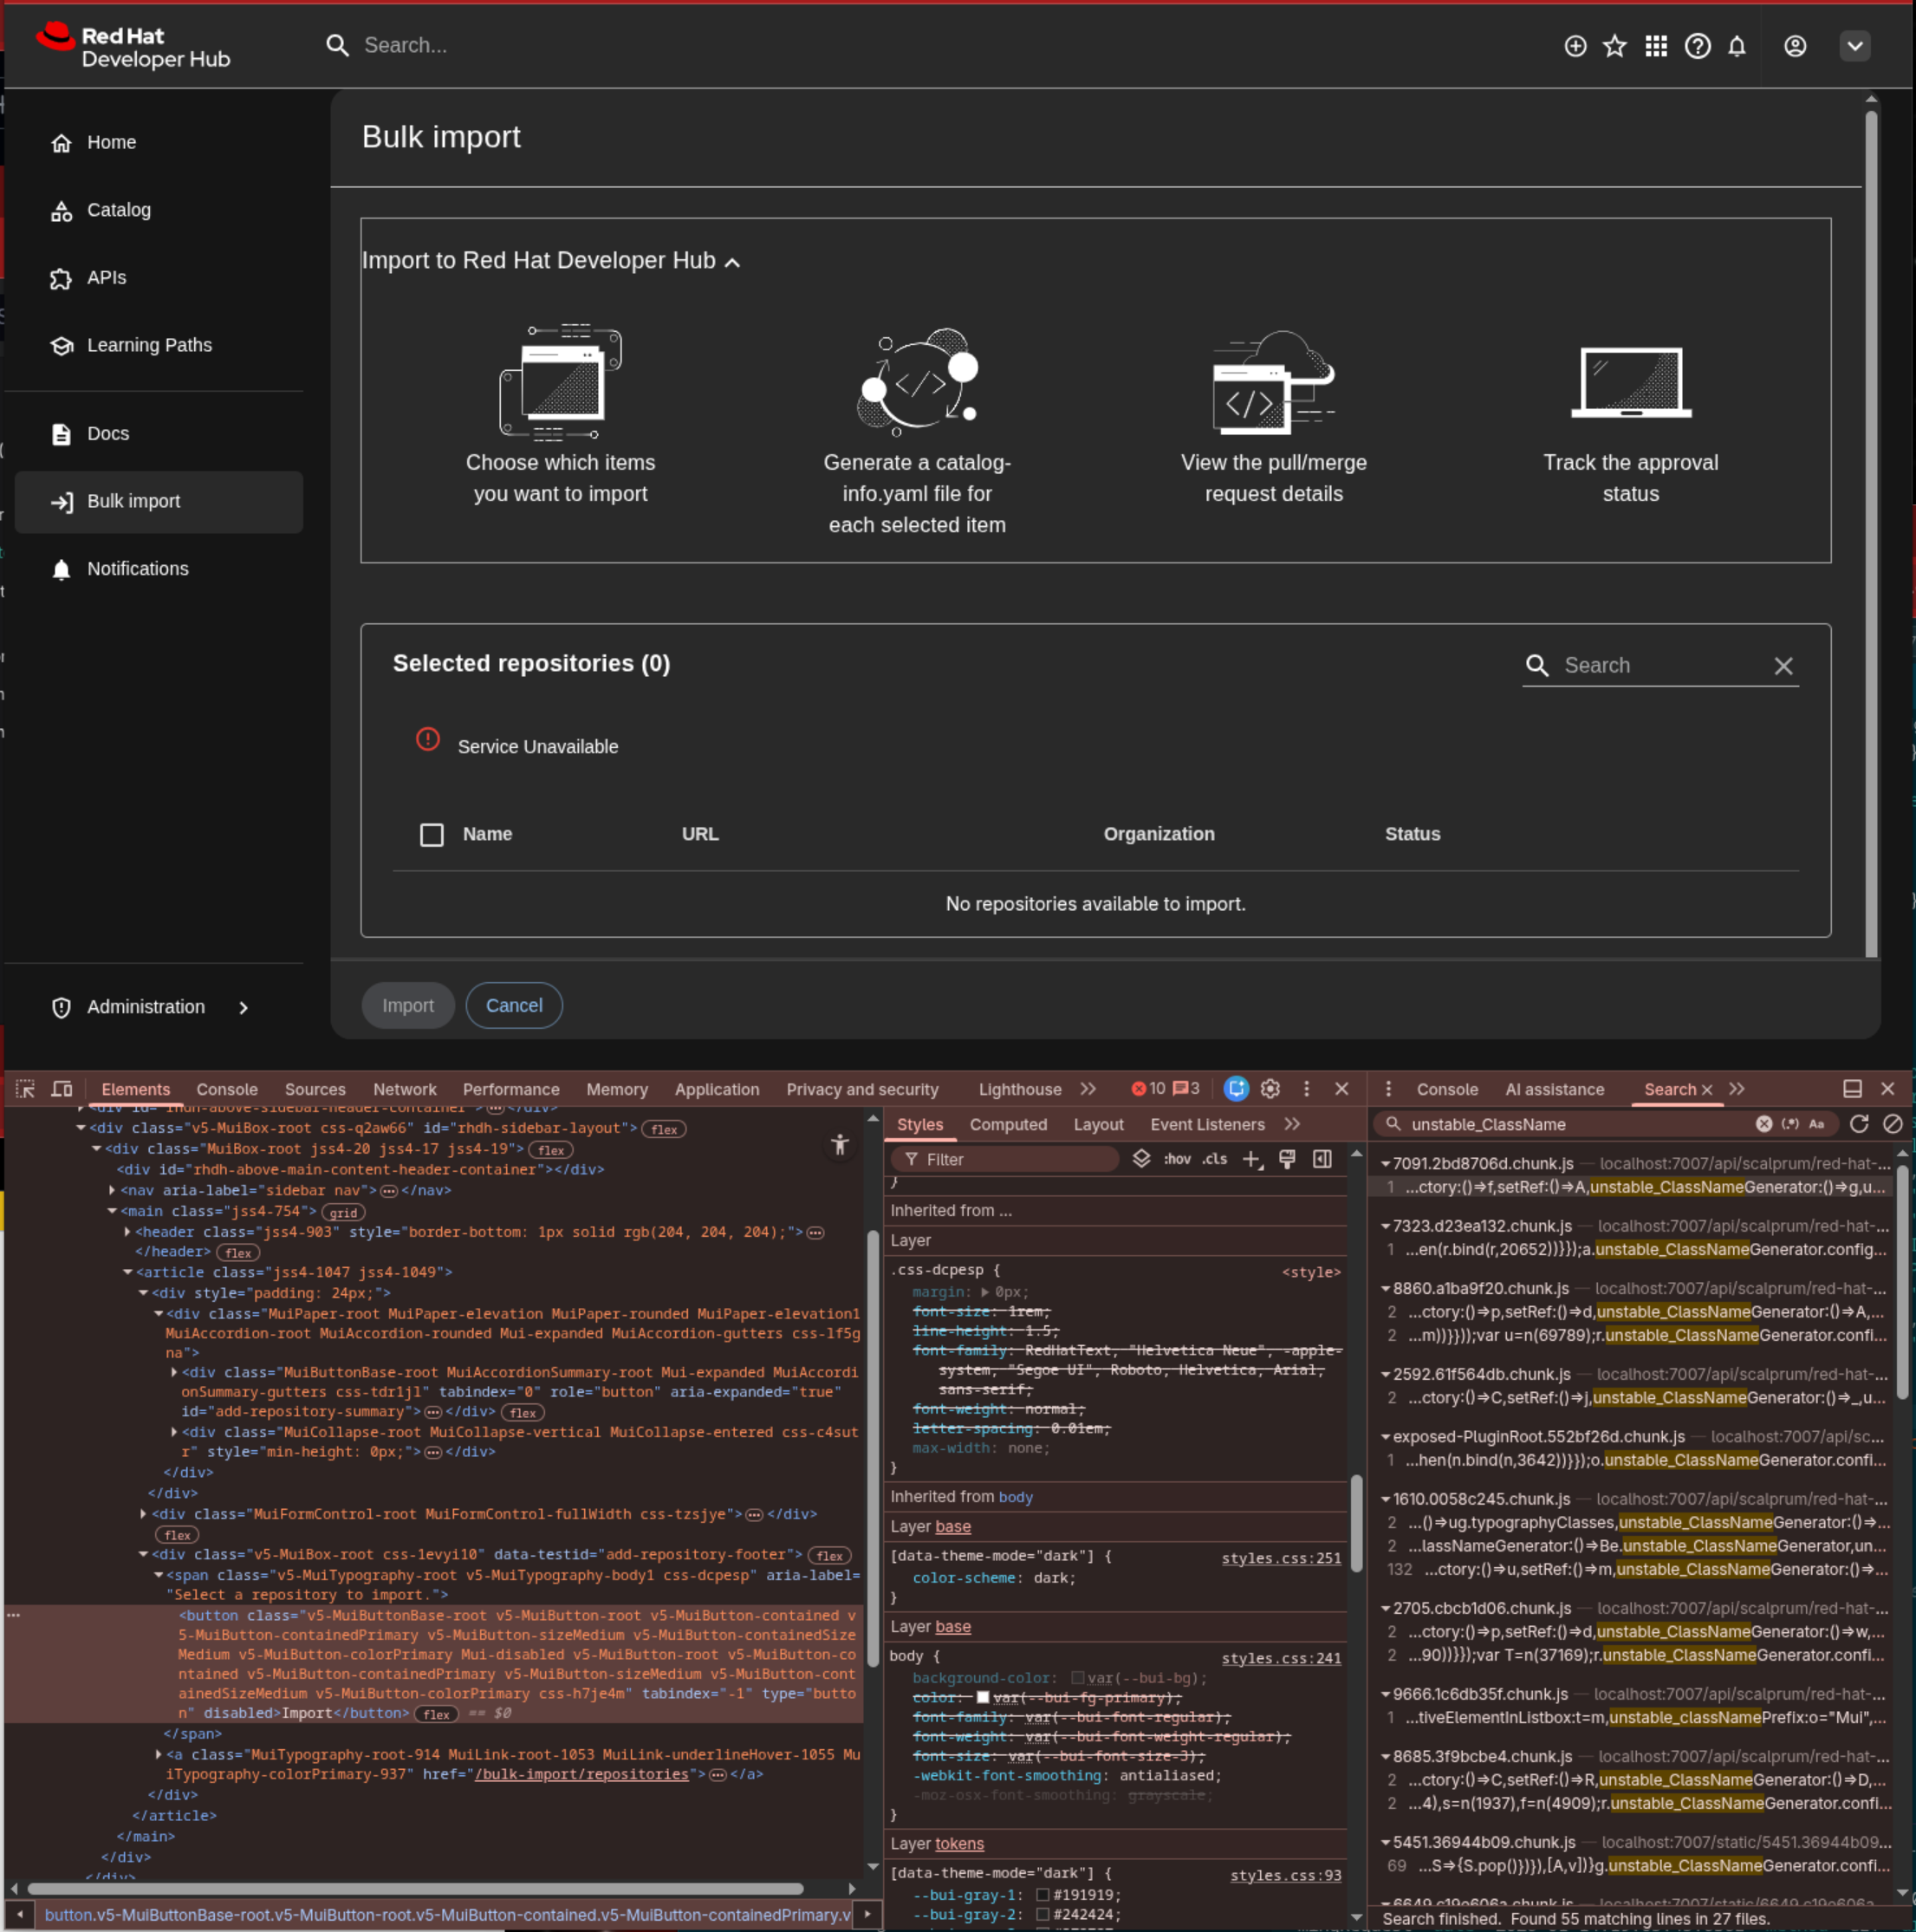Toggle the device toolbar icon in DevTools
Image resolution: width=1916 pixels, height=1932 pixels.
coord(62,1089)
